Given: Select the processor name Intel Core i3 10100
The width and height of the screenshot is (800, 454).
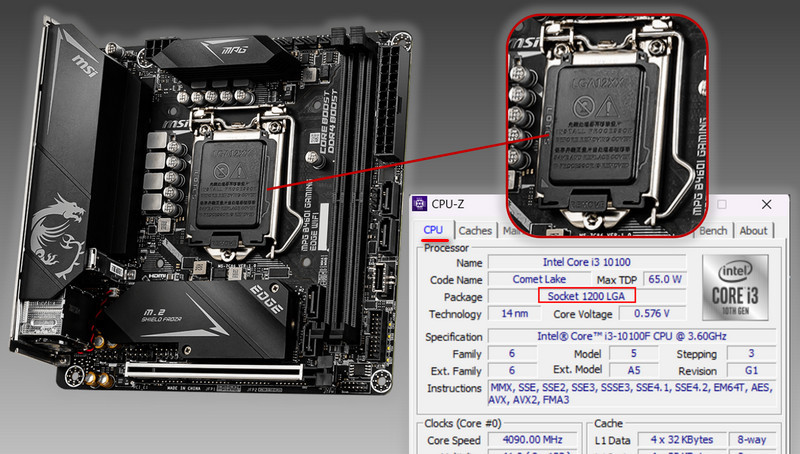Looking at the screenshot, I should pos(587,262).
